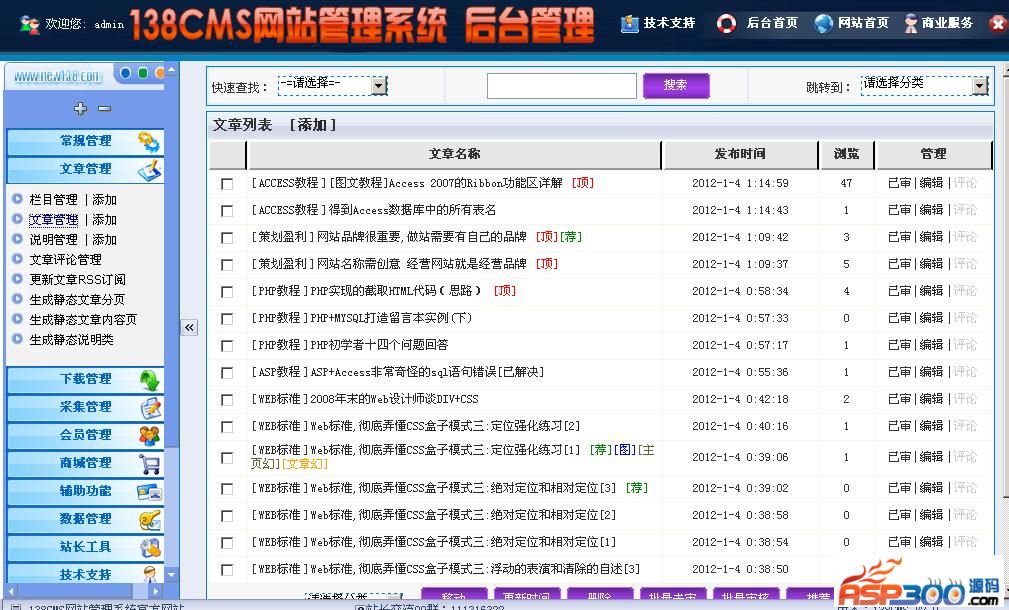This screenshot has width=1009, height=610.
Task: Click the 发布时间 column header
Action: (x=740, y=154)
